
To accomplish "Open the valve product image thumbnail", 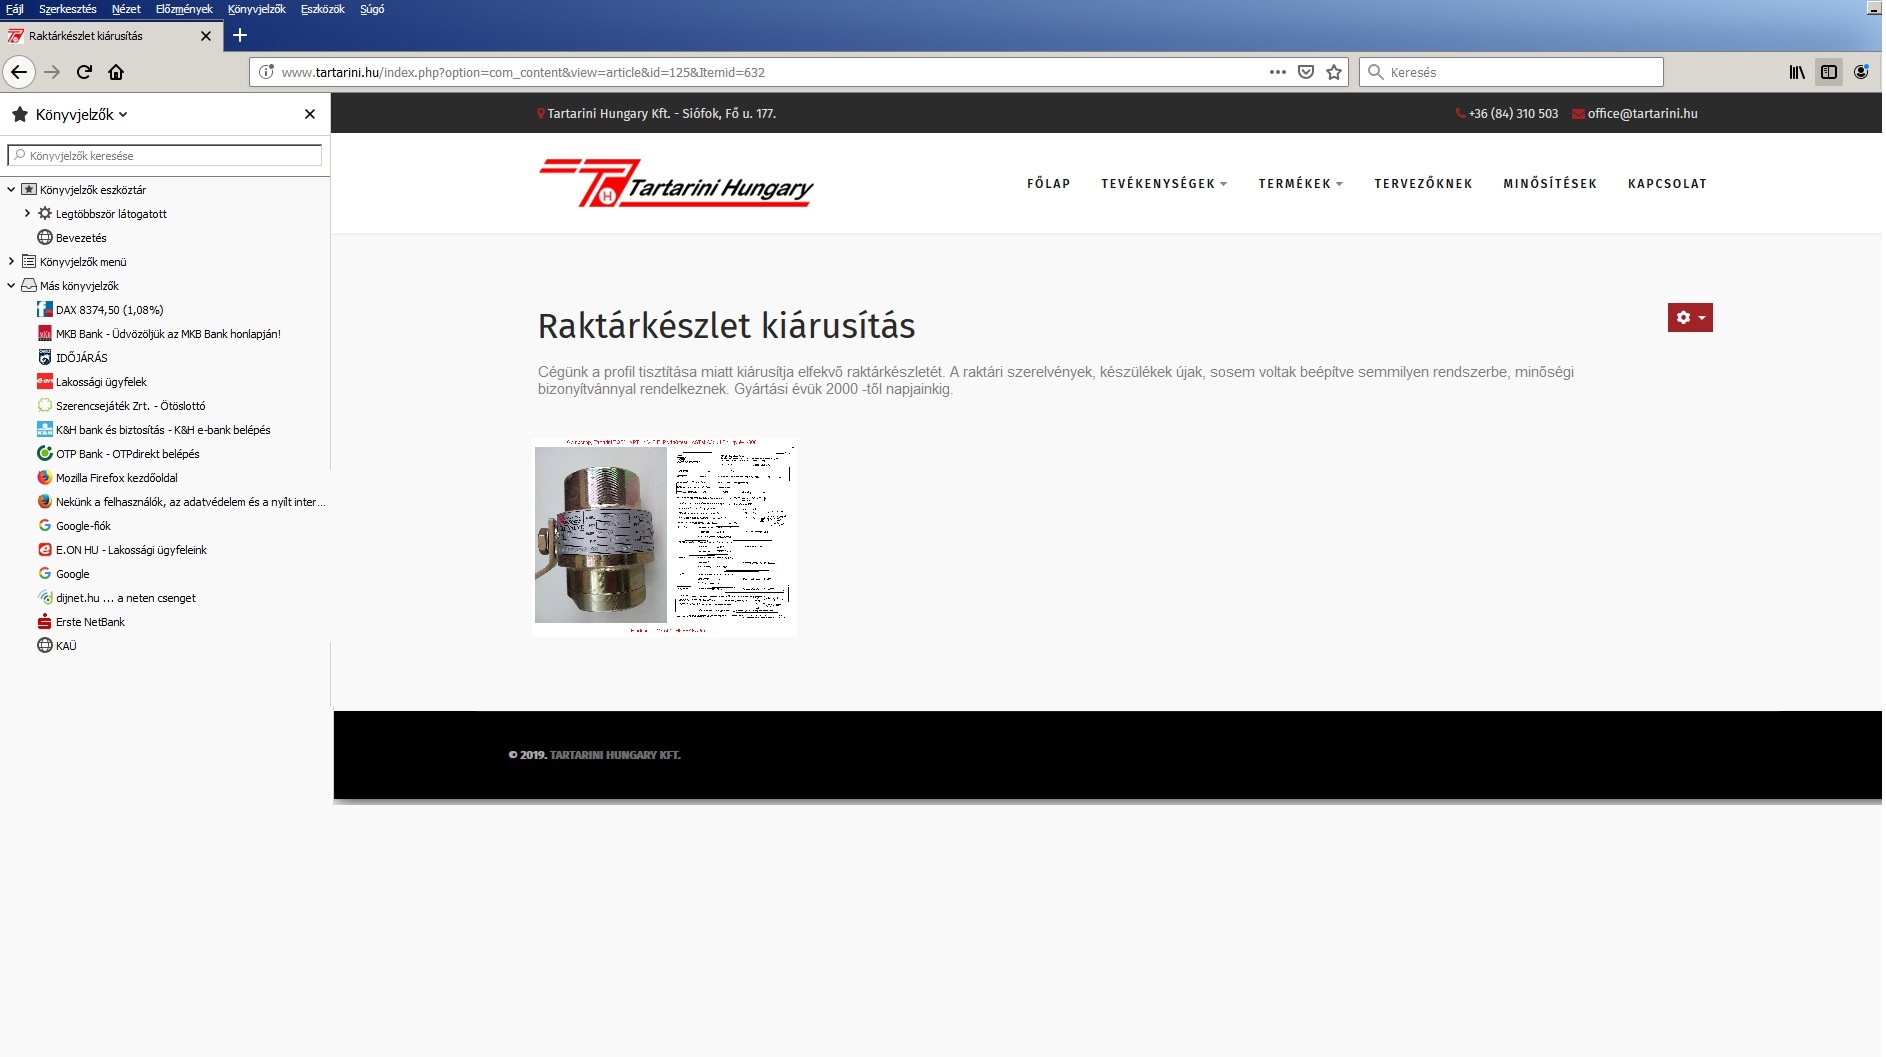I will pyautogui.click(x=665, y=536).
